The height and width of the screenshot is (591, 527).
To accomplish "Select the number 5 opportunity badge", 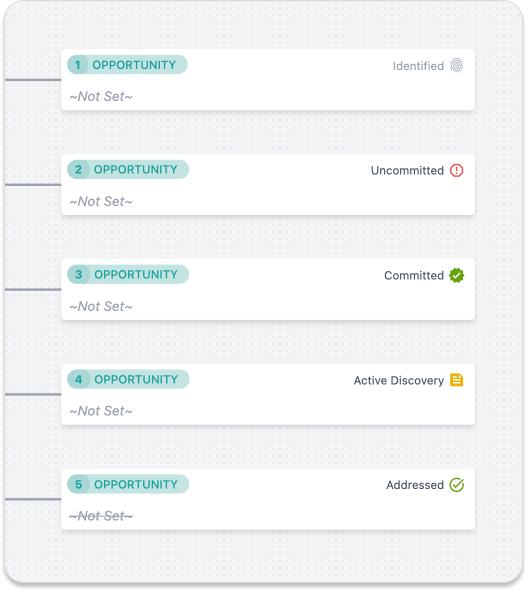I will tap(78, 484).
